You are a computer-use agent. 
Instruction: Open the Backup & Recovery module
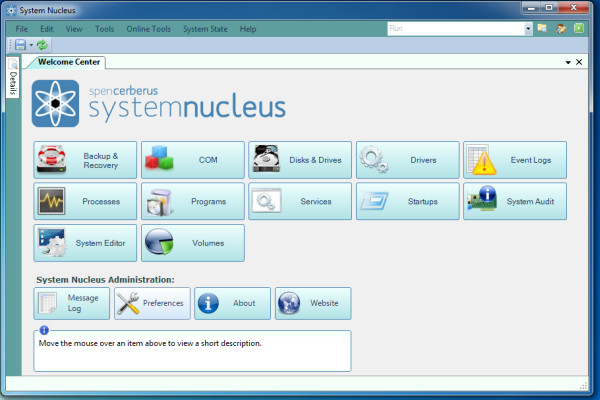pos(85,160)
